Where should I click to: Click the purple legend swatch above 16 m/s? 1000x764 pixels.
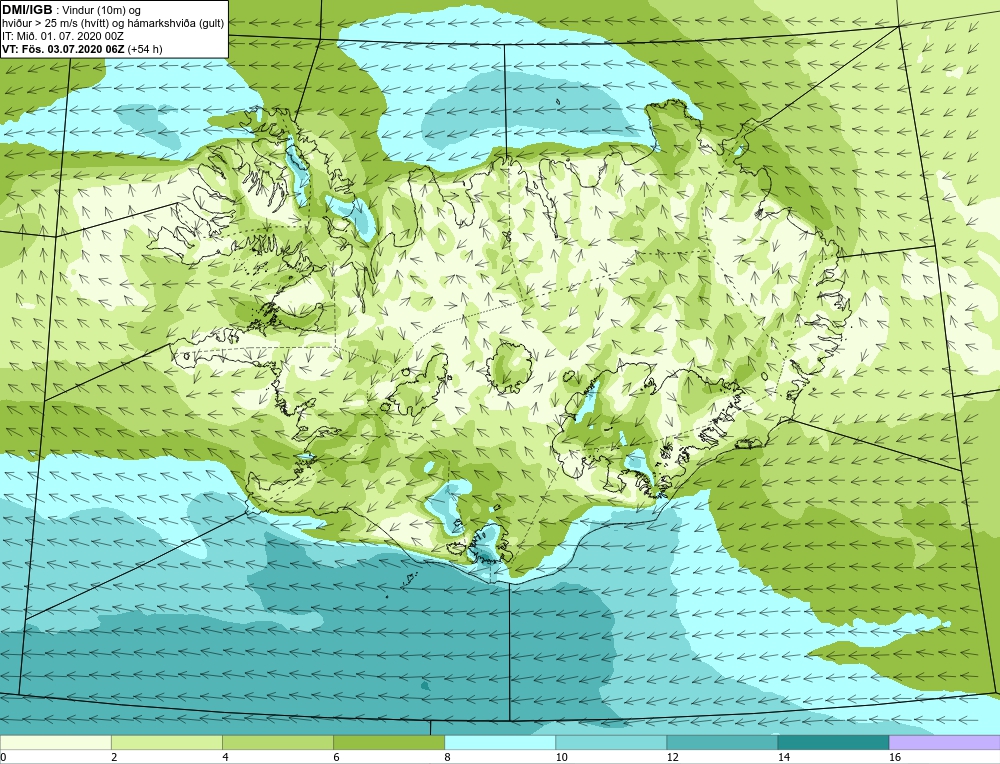pyautogui.click(x=945, y=742)
